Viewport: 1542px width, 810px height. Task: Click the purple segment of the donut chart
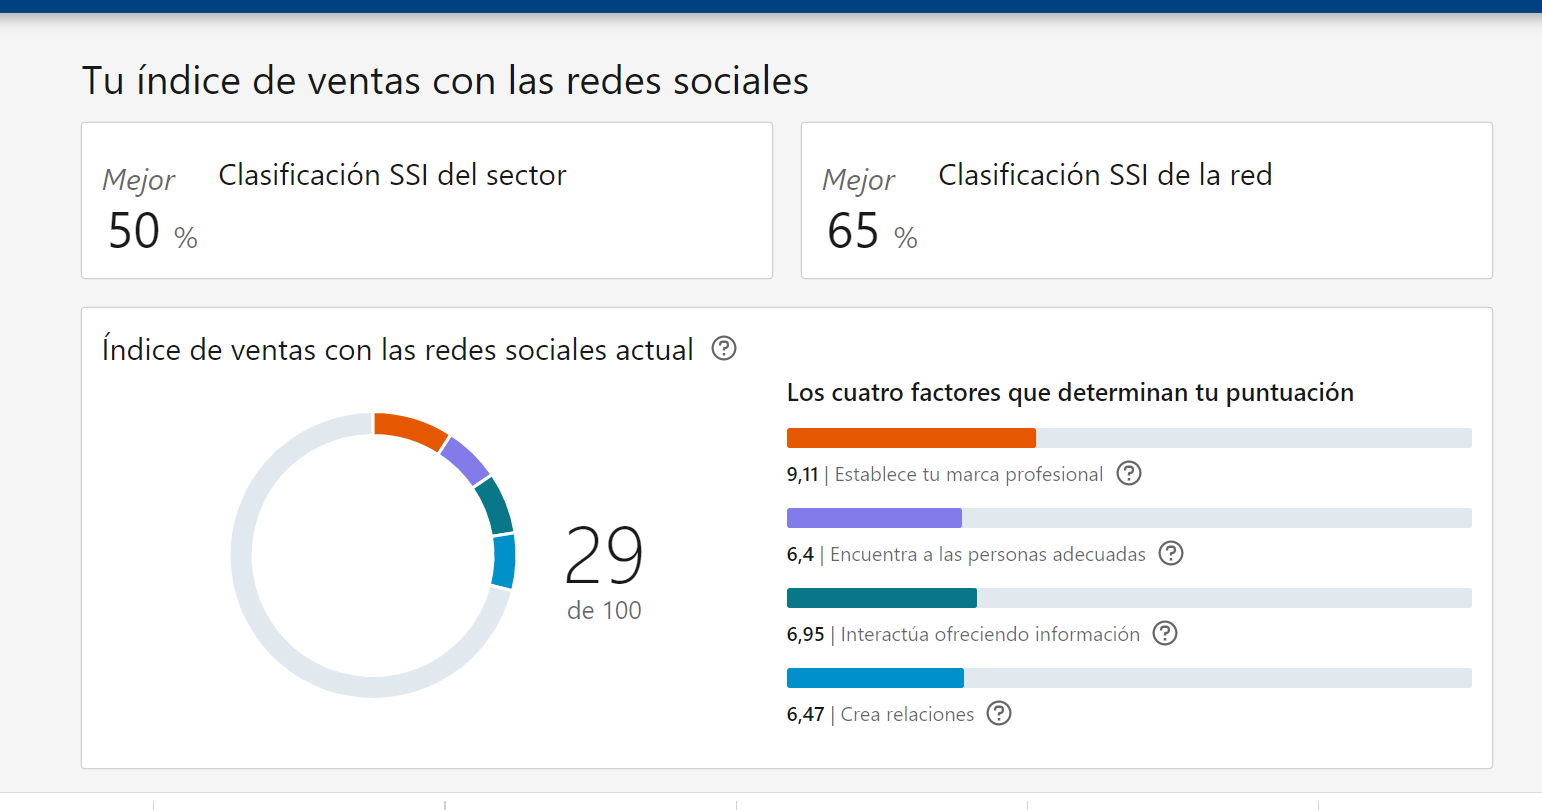click(x=465, y=461)
